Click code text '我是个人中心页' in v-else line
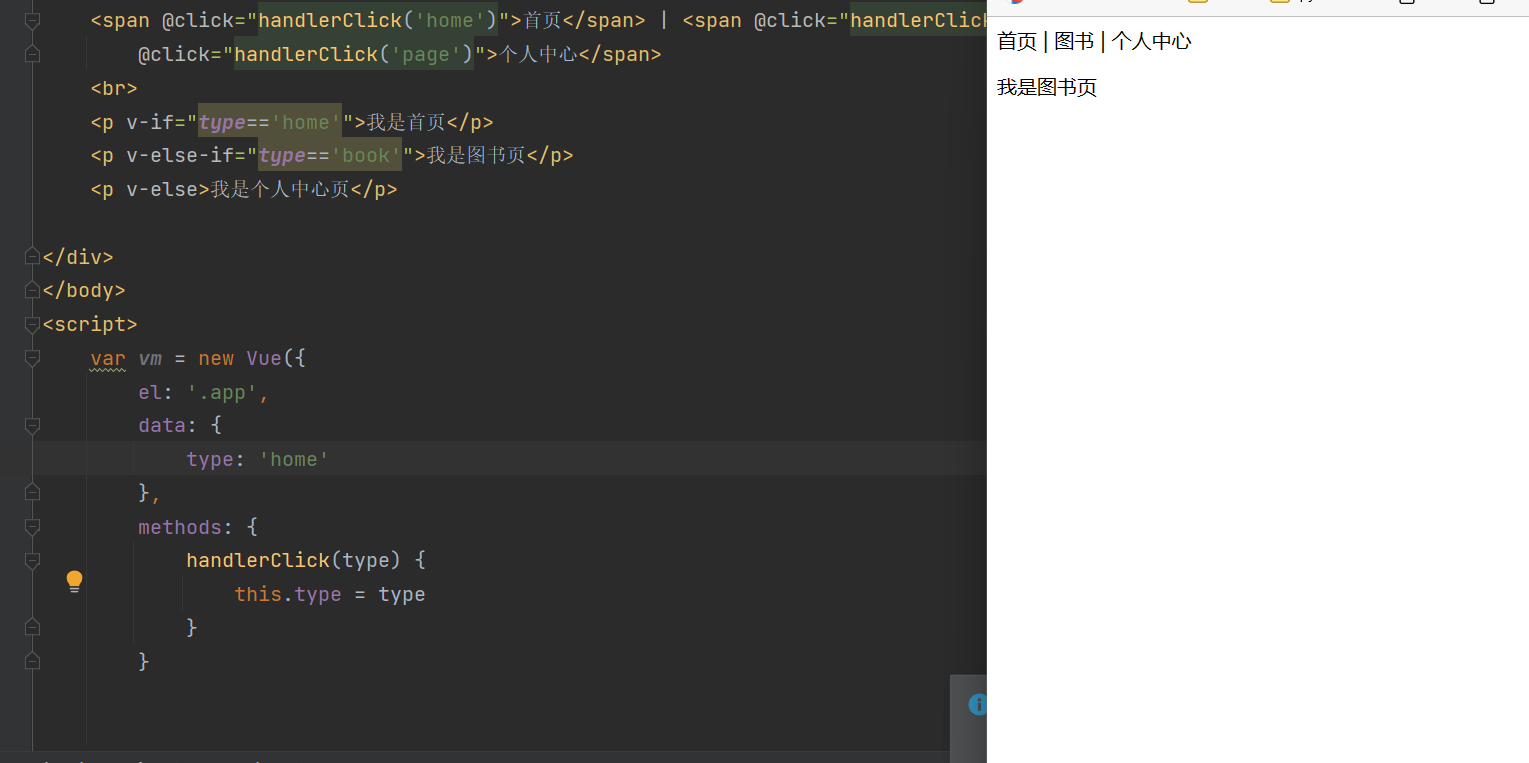Image resolution: width=1529 pixels, height=763 pixels. 280,189
